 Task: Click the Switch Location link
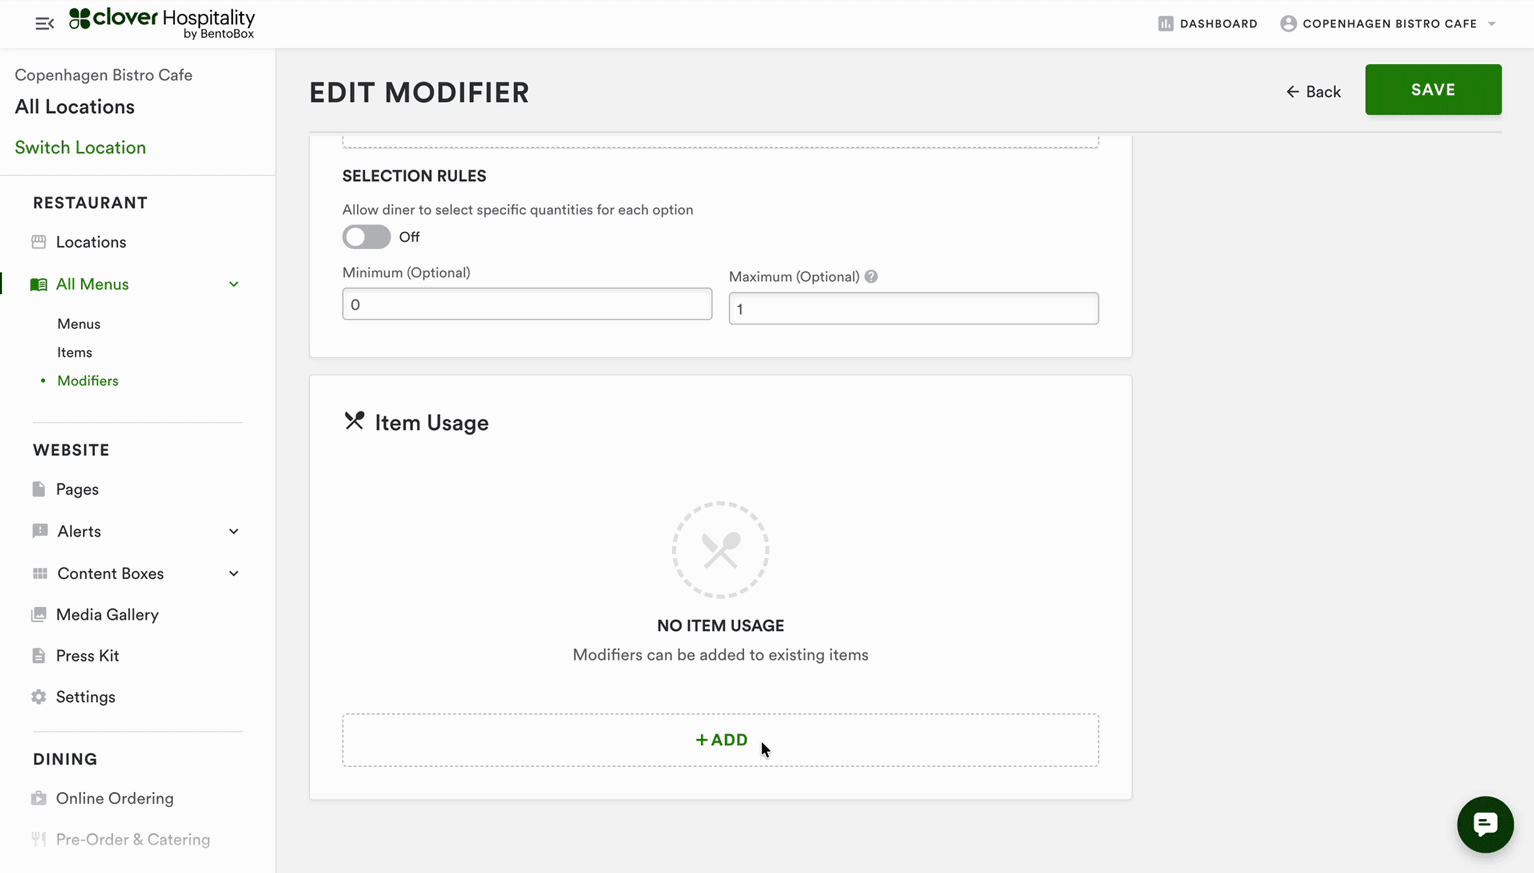click(80, 147)
